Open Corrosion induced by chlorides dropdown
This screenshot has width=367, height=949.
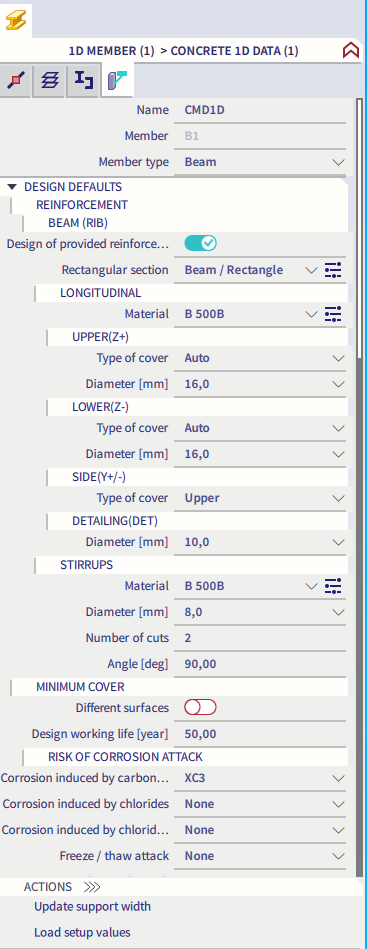(260, 804)
